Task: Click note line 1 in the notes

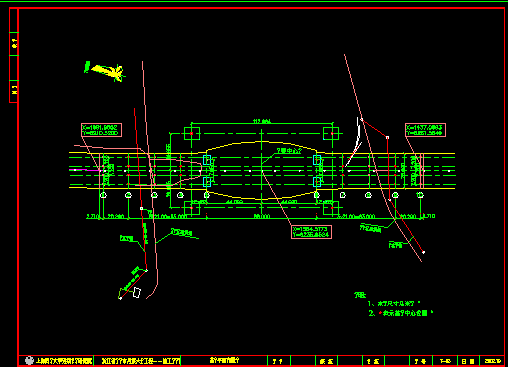Action: (394, 304)
